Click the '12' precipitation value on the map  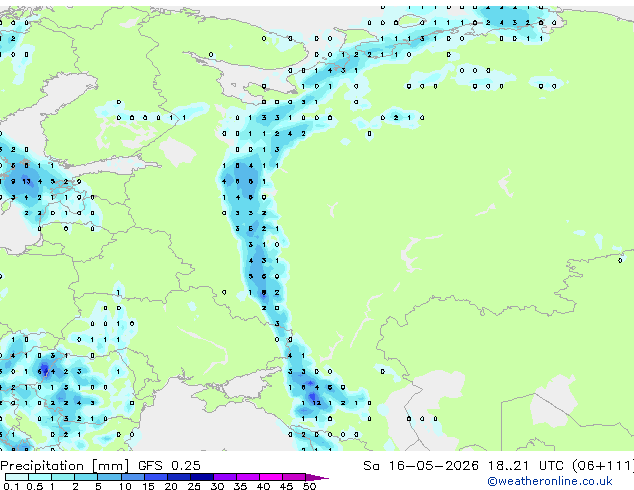317,403
